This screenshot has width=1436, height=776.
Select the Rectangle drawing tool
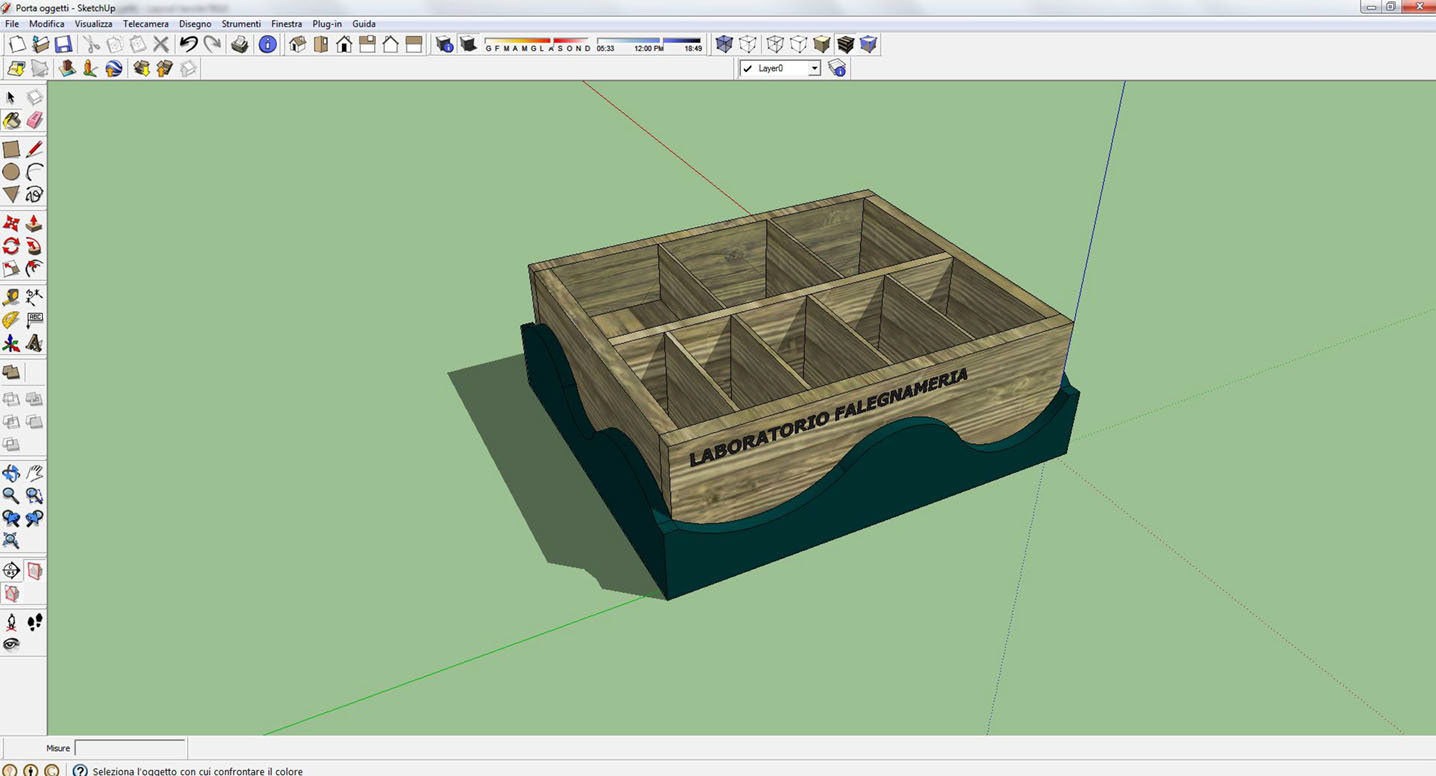[11, 149]
